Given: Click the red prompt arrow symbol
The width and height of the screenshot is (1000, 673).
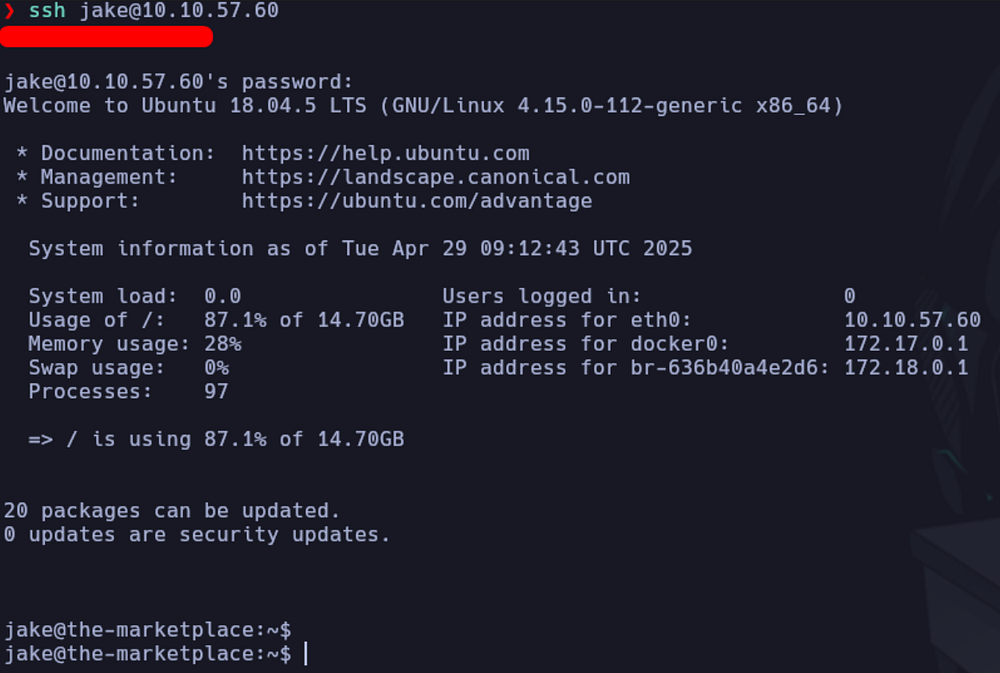Looking at the screenshot, I should 9,11.
